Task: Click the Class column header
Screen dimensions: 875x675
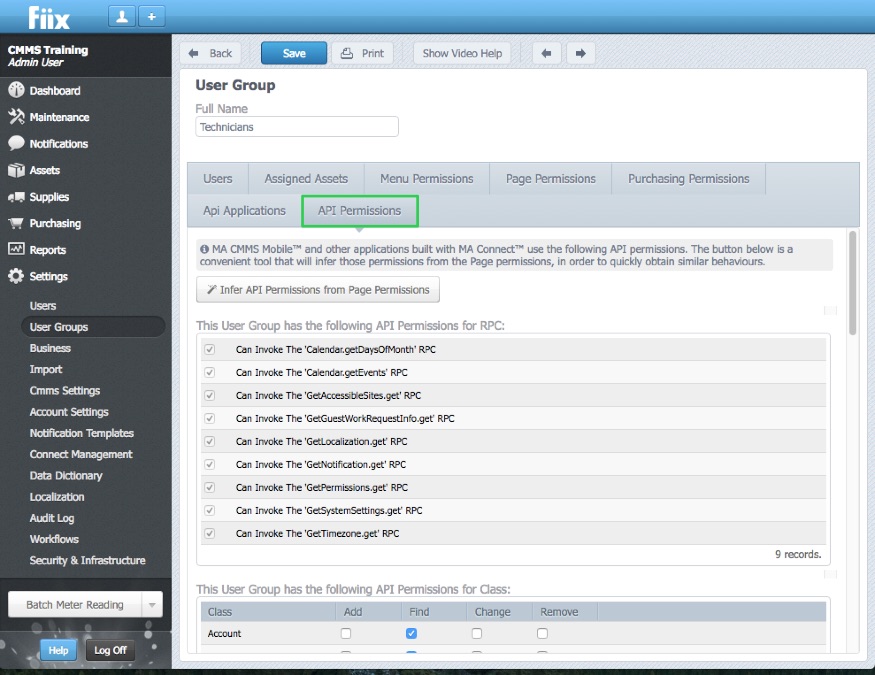Action: tap(268, 612)
